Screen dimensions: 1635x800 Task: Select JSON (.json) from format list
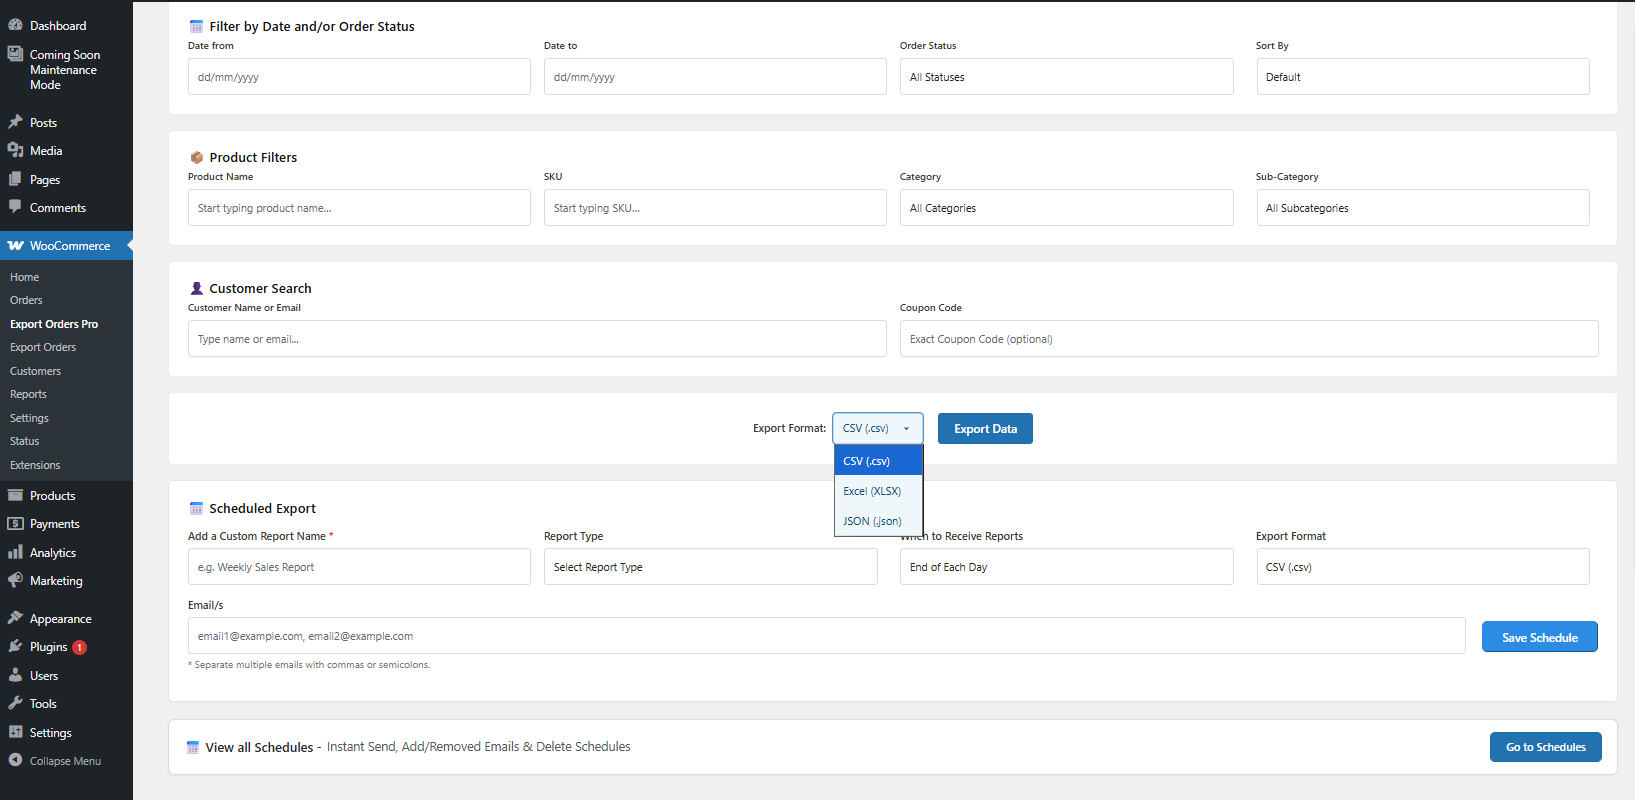[879, 521]
